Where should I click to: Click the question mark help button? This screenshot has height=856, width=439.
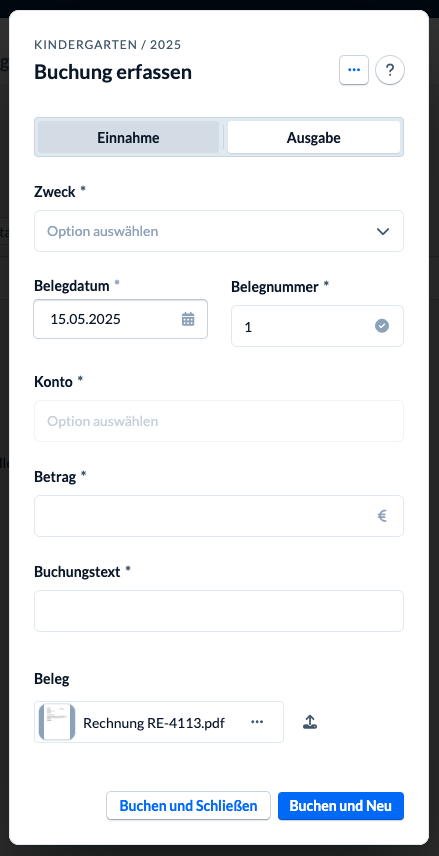[x=390, y=70]
